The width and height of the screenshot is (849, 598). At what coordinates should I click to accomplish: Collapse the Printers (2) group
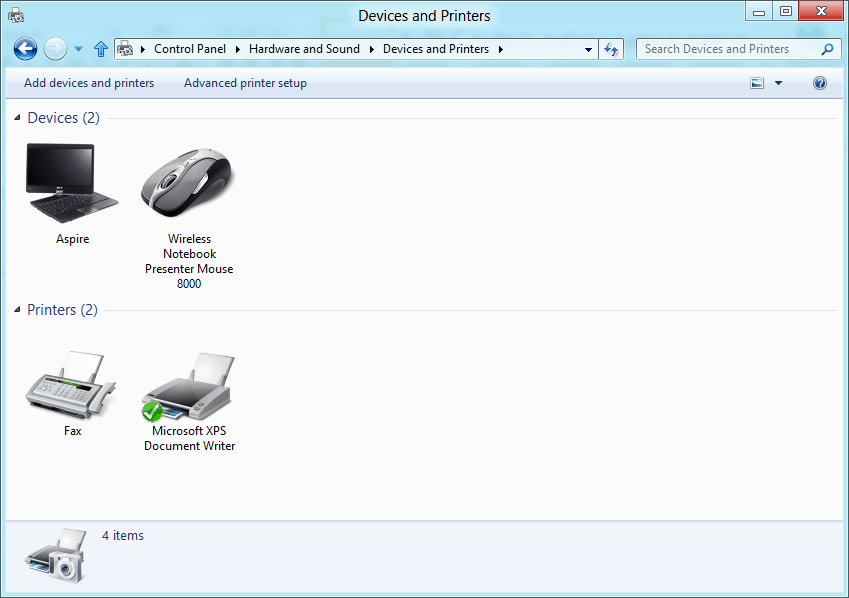click(x=17, y=310)
